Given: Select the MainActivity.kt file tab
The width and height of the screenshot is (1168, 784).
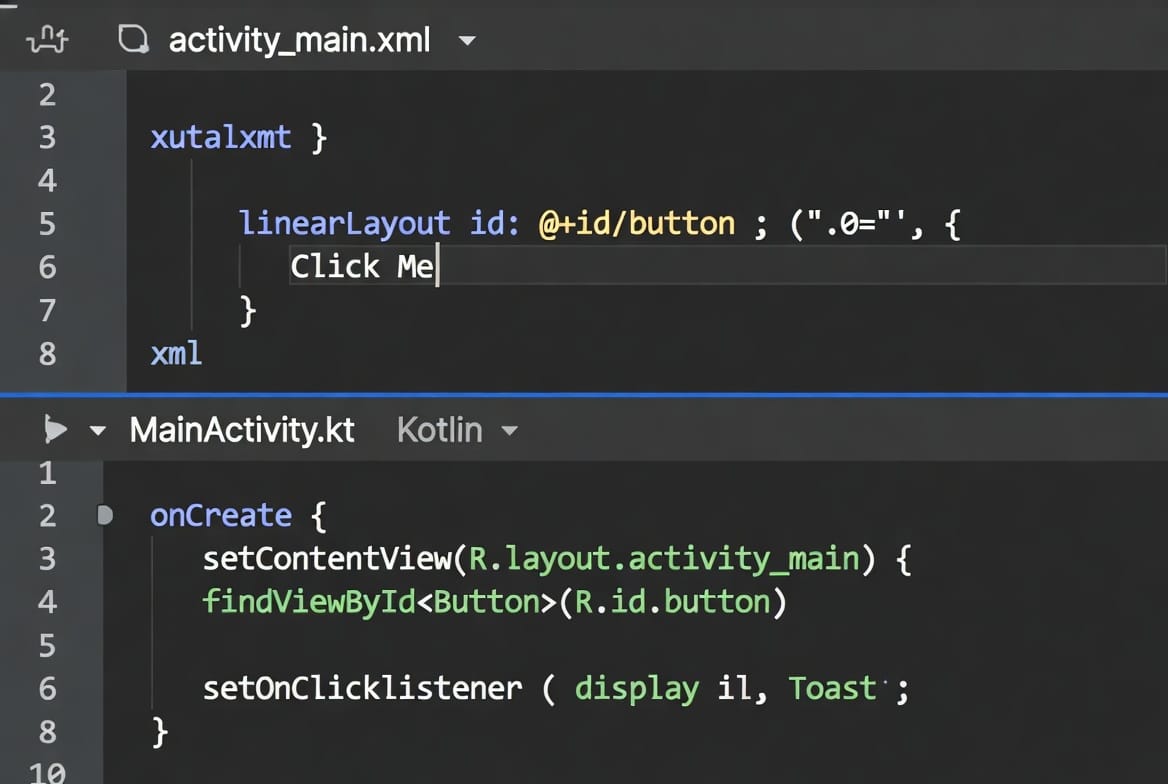Looking at the screenshot, I should coord(242,430).
